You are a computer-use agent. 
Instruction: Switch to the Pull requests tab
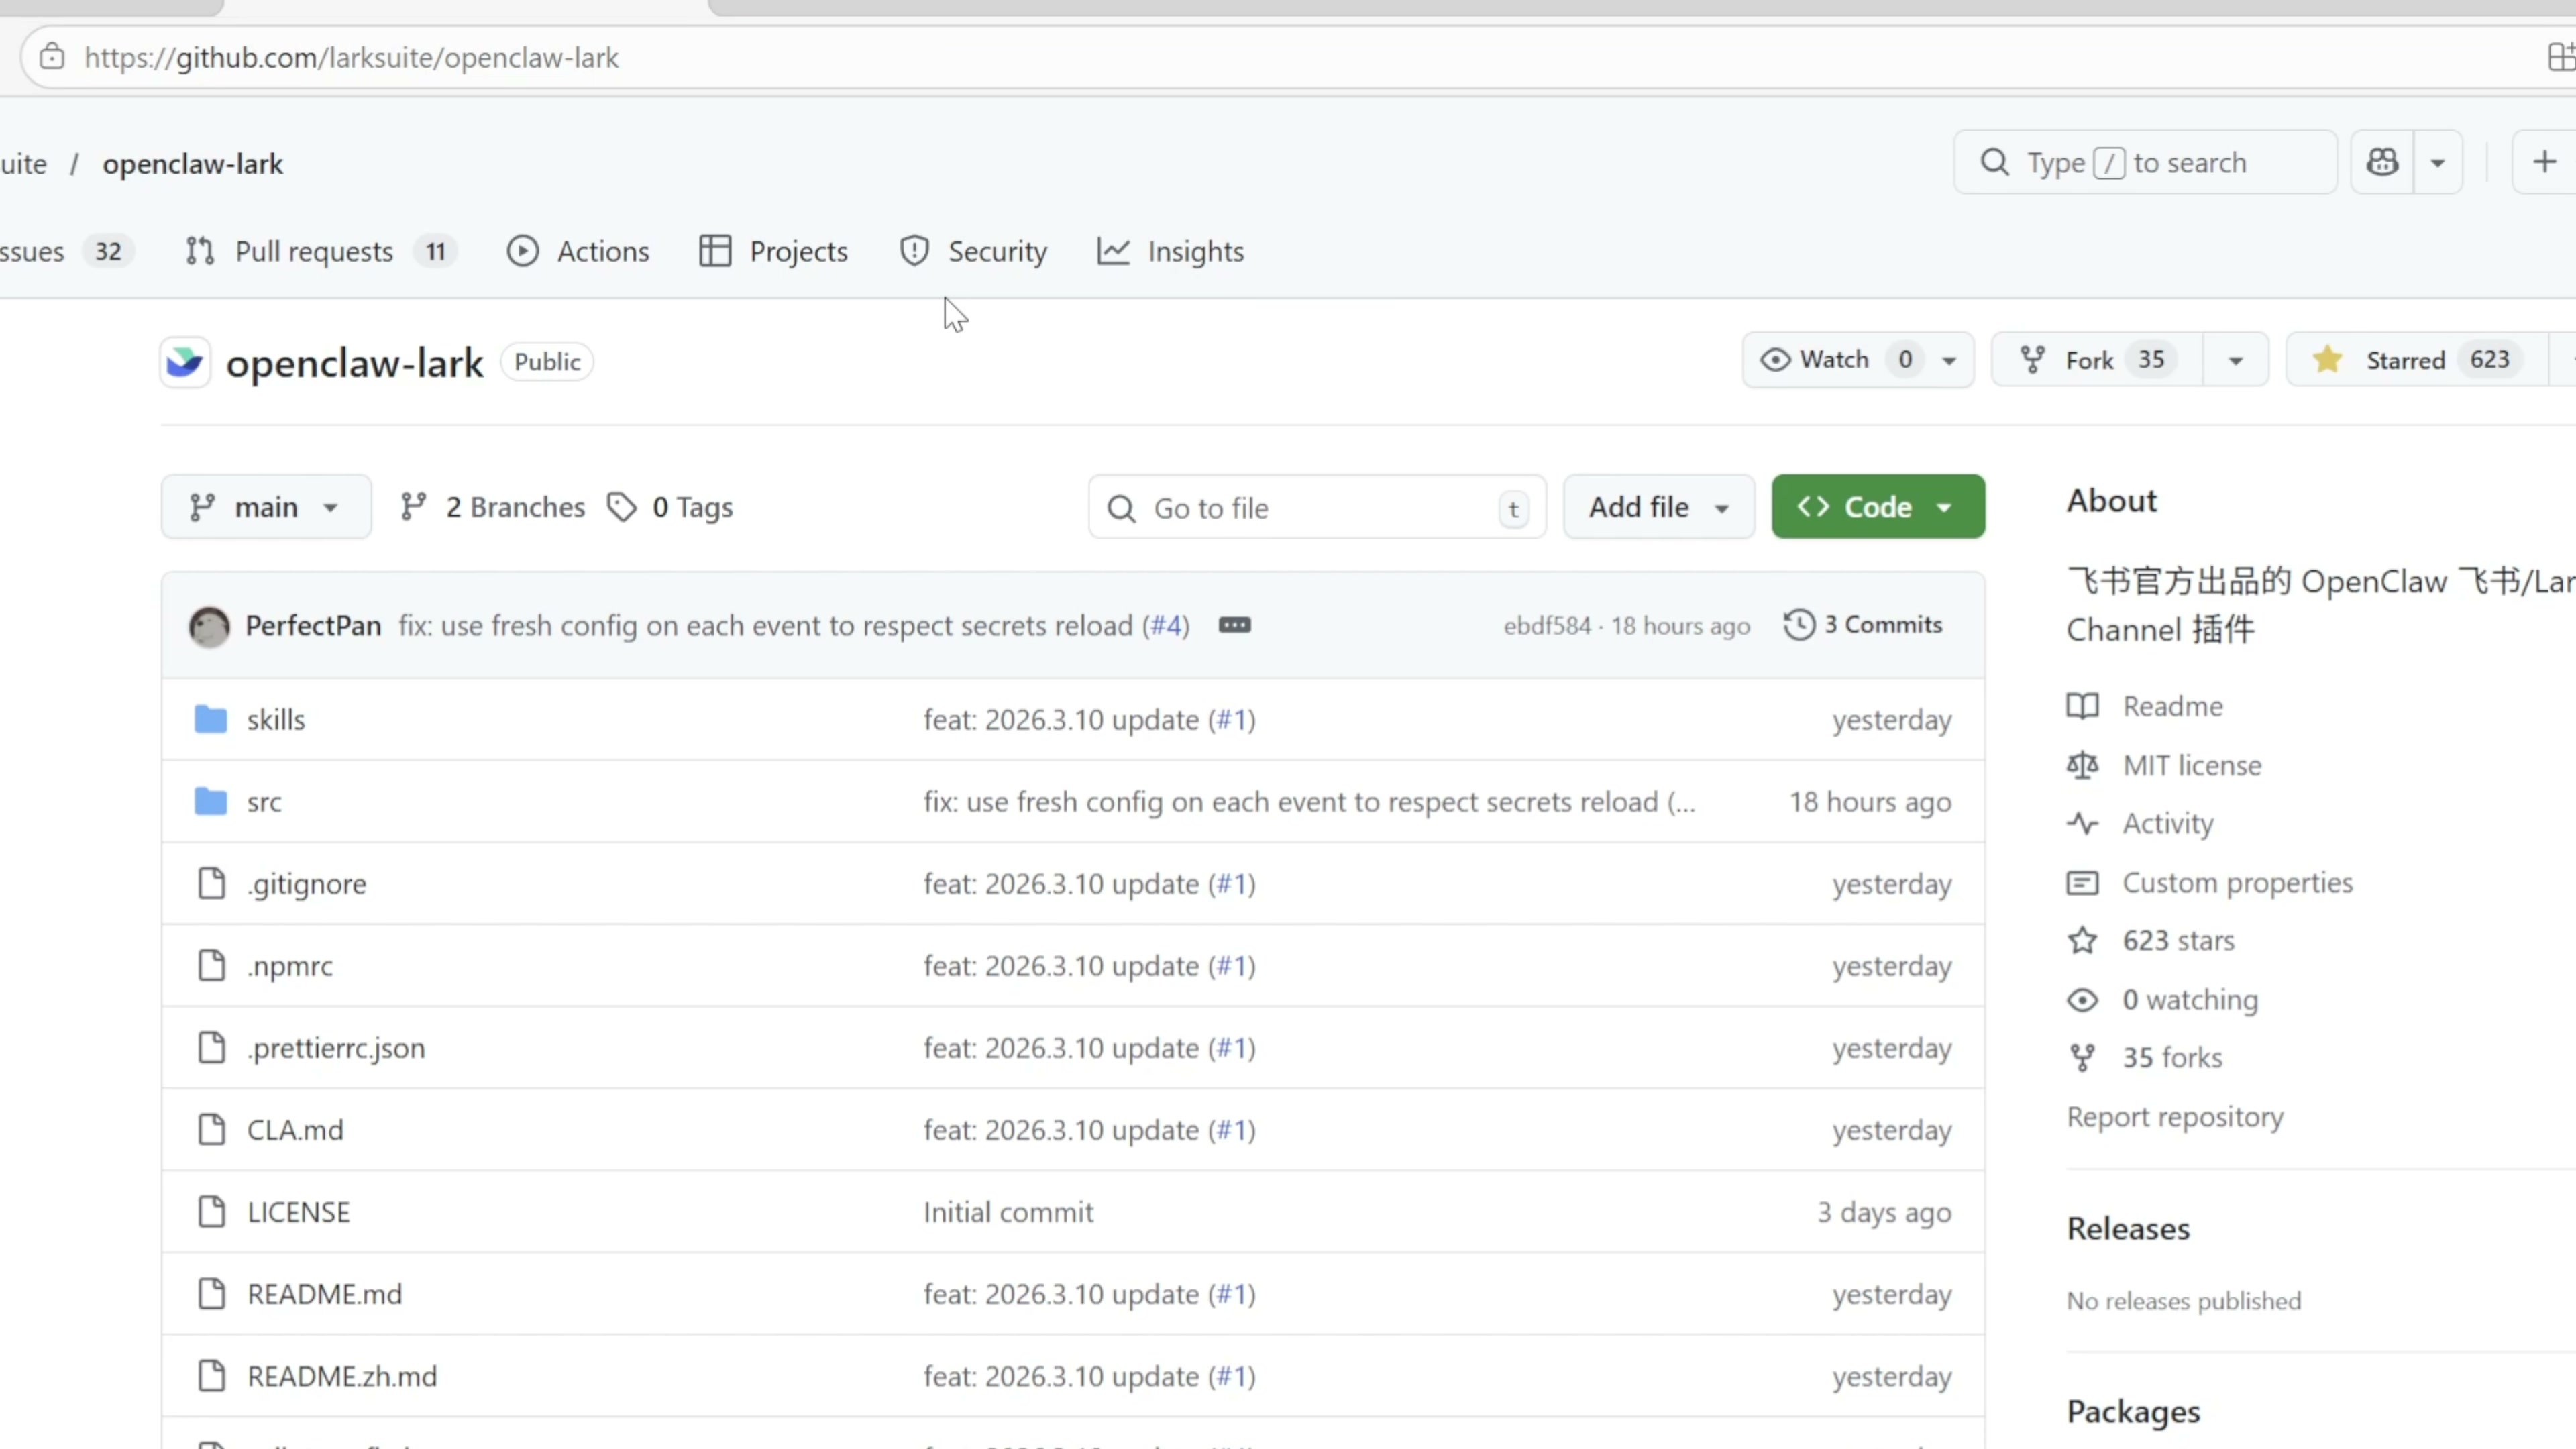(314, 252)
